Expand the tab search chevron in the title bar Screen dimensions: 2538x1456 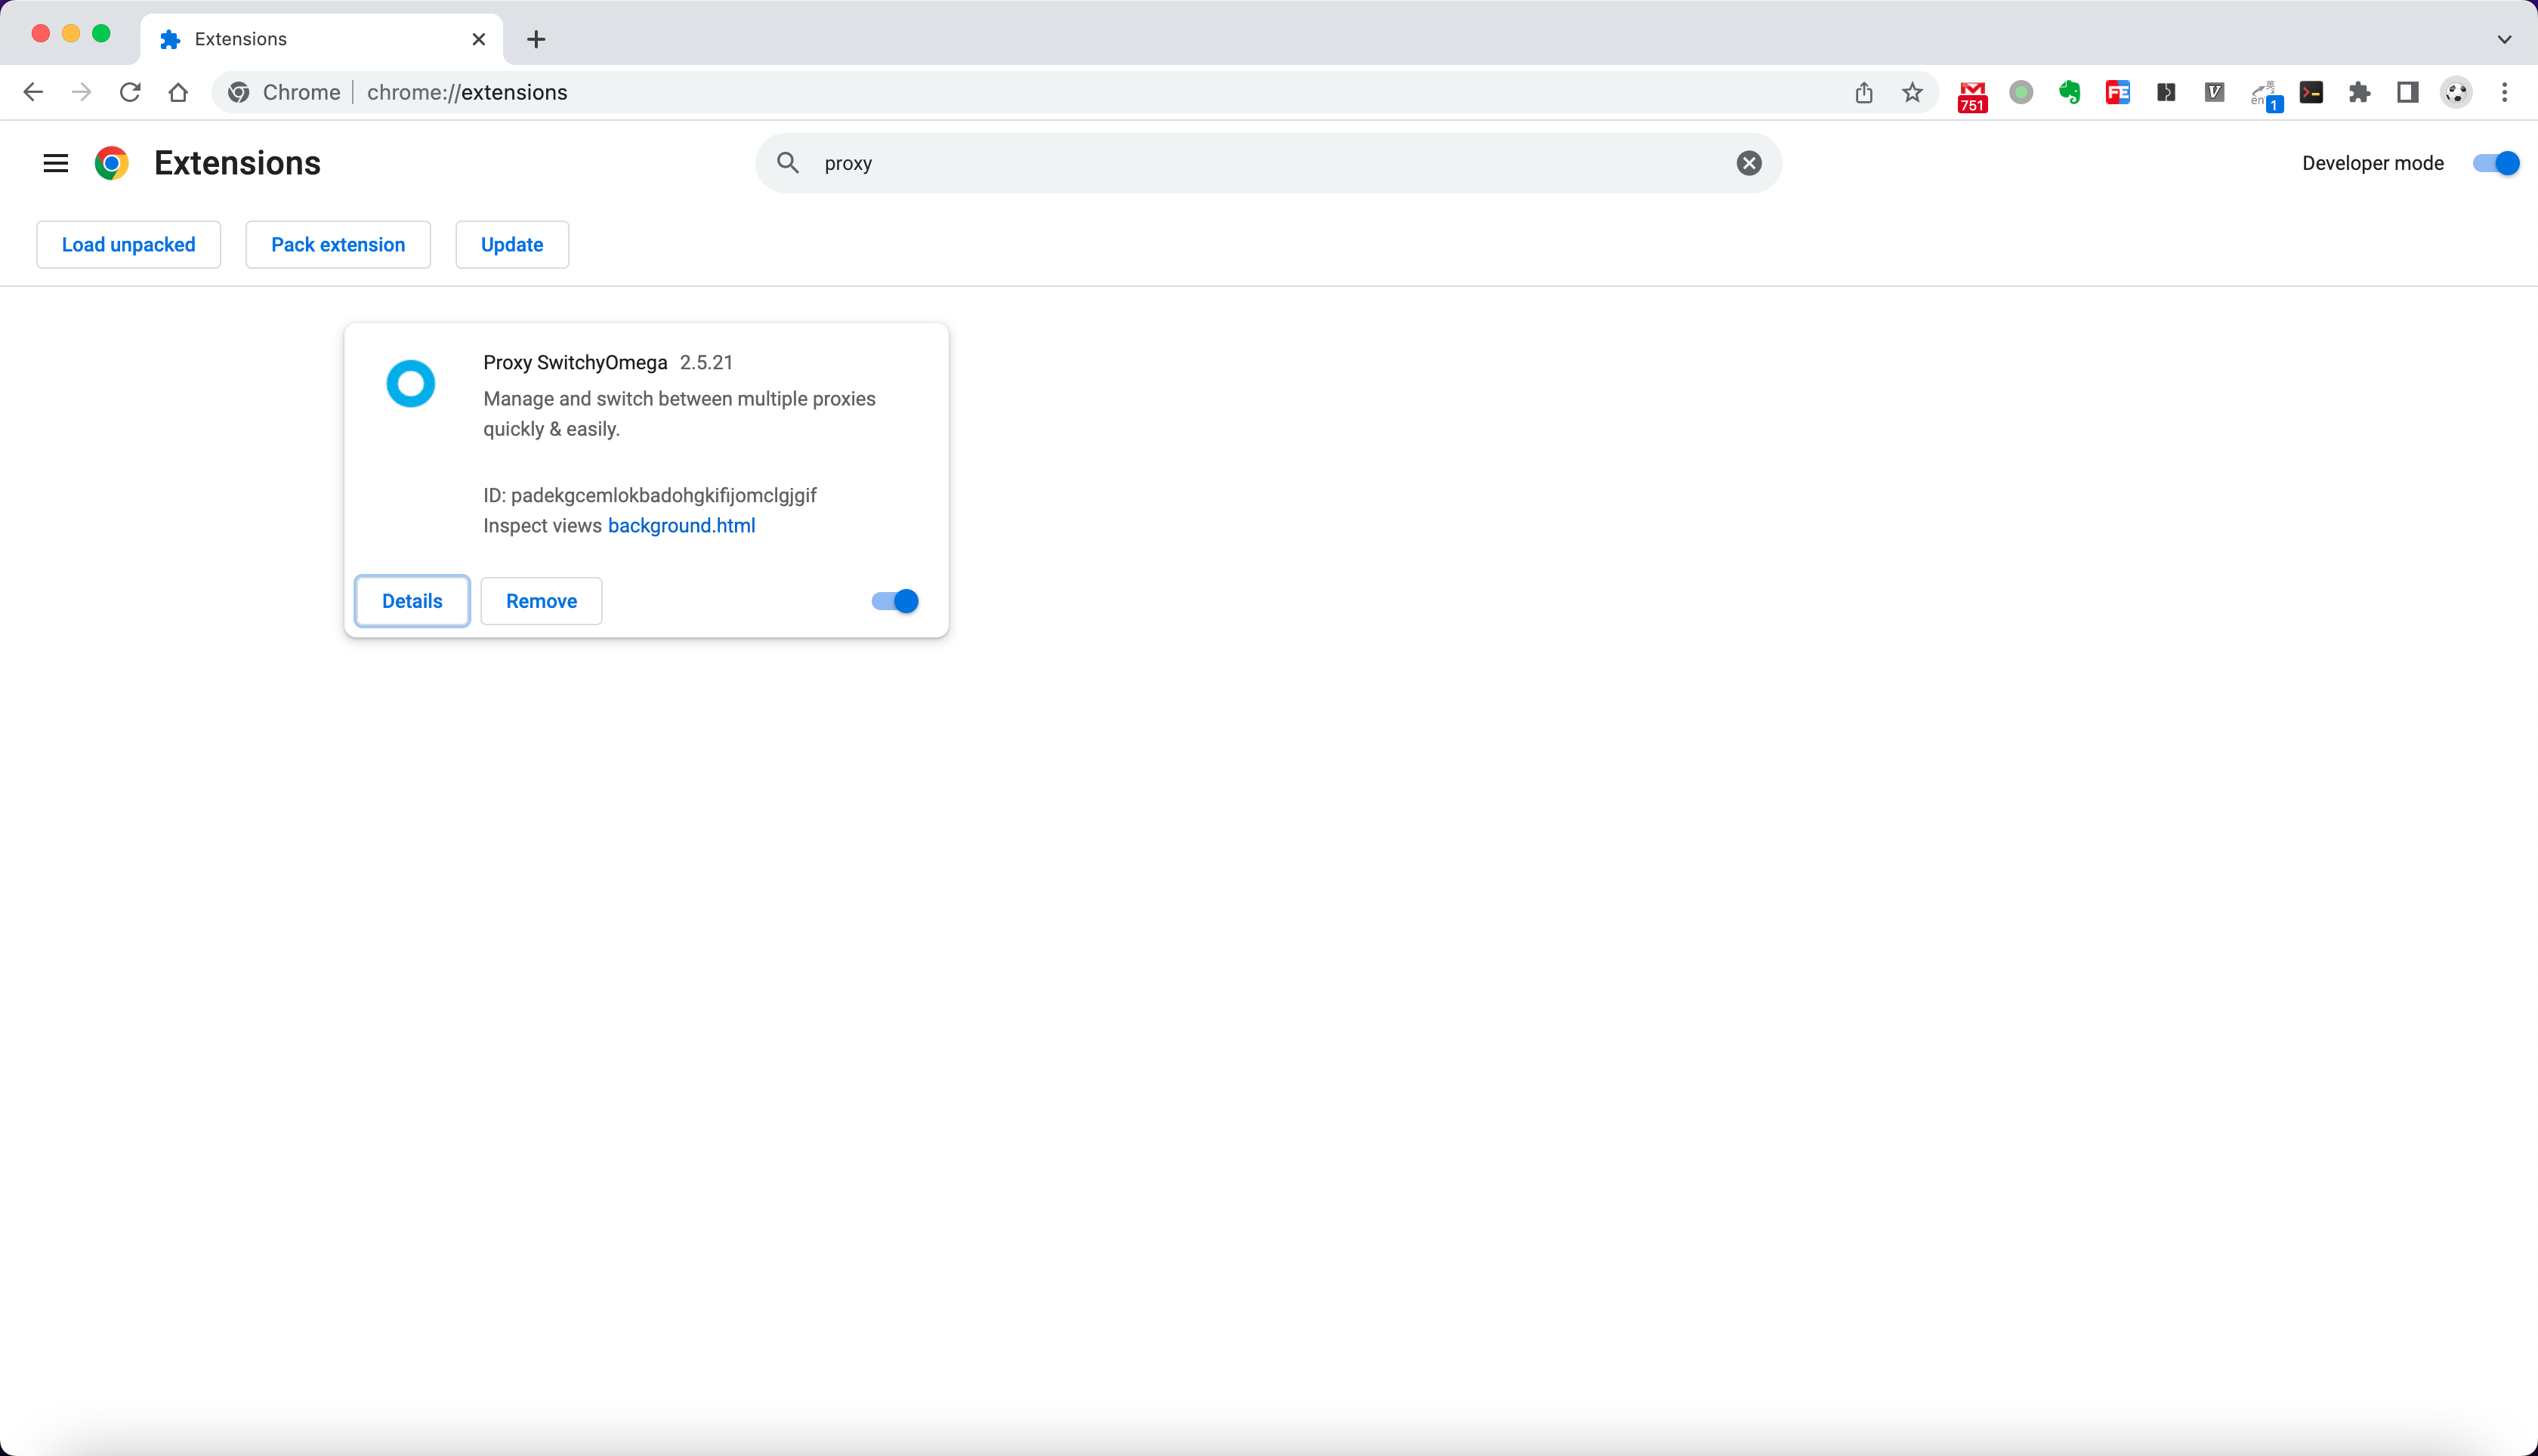tap(2504, 39)
